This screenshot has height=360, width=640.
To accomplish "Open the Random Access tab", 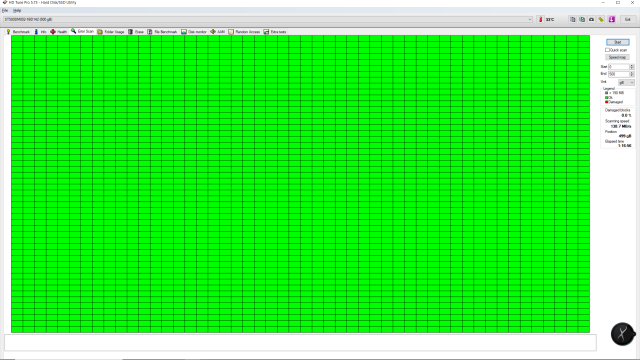I will 244,31.
